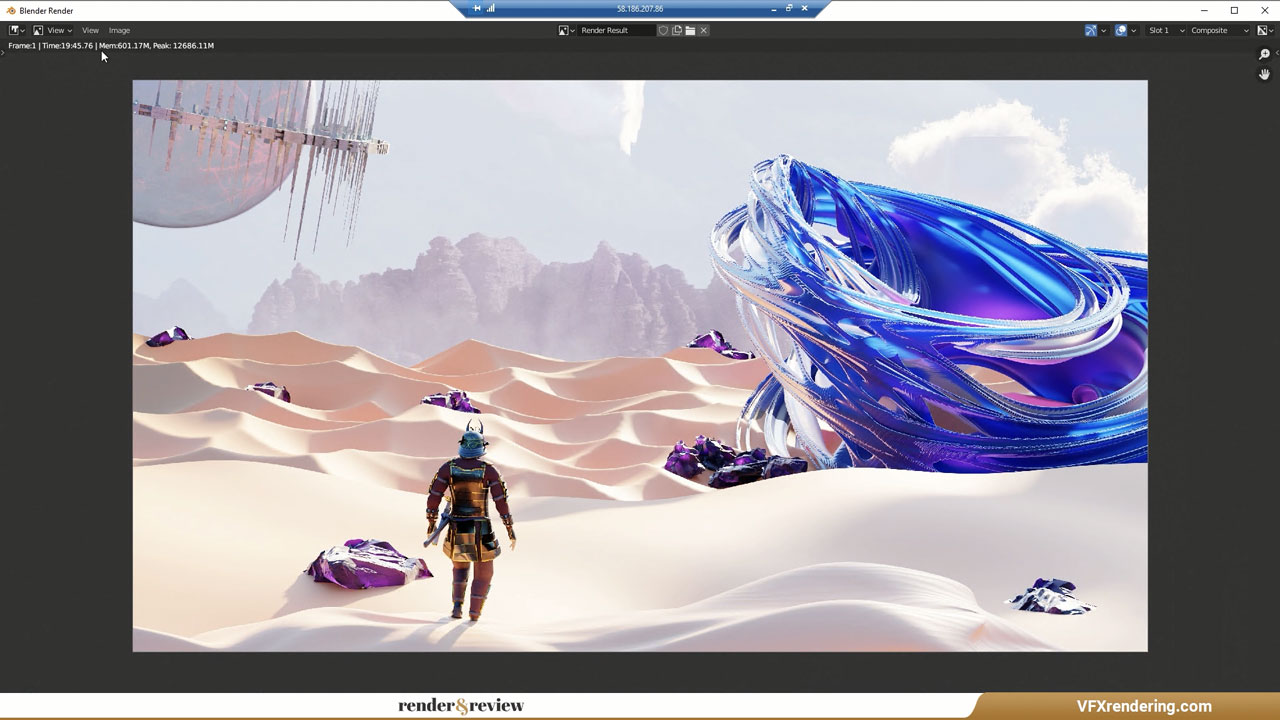Open the View menu
Screen dimensions: 1280x720
click(x=90, y=30)
